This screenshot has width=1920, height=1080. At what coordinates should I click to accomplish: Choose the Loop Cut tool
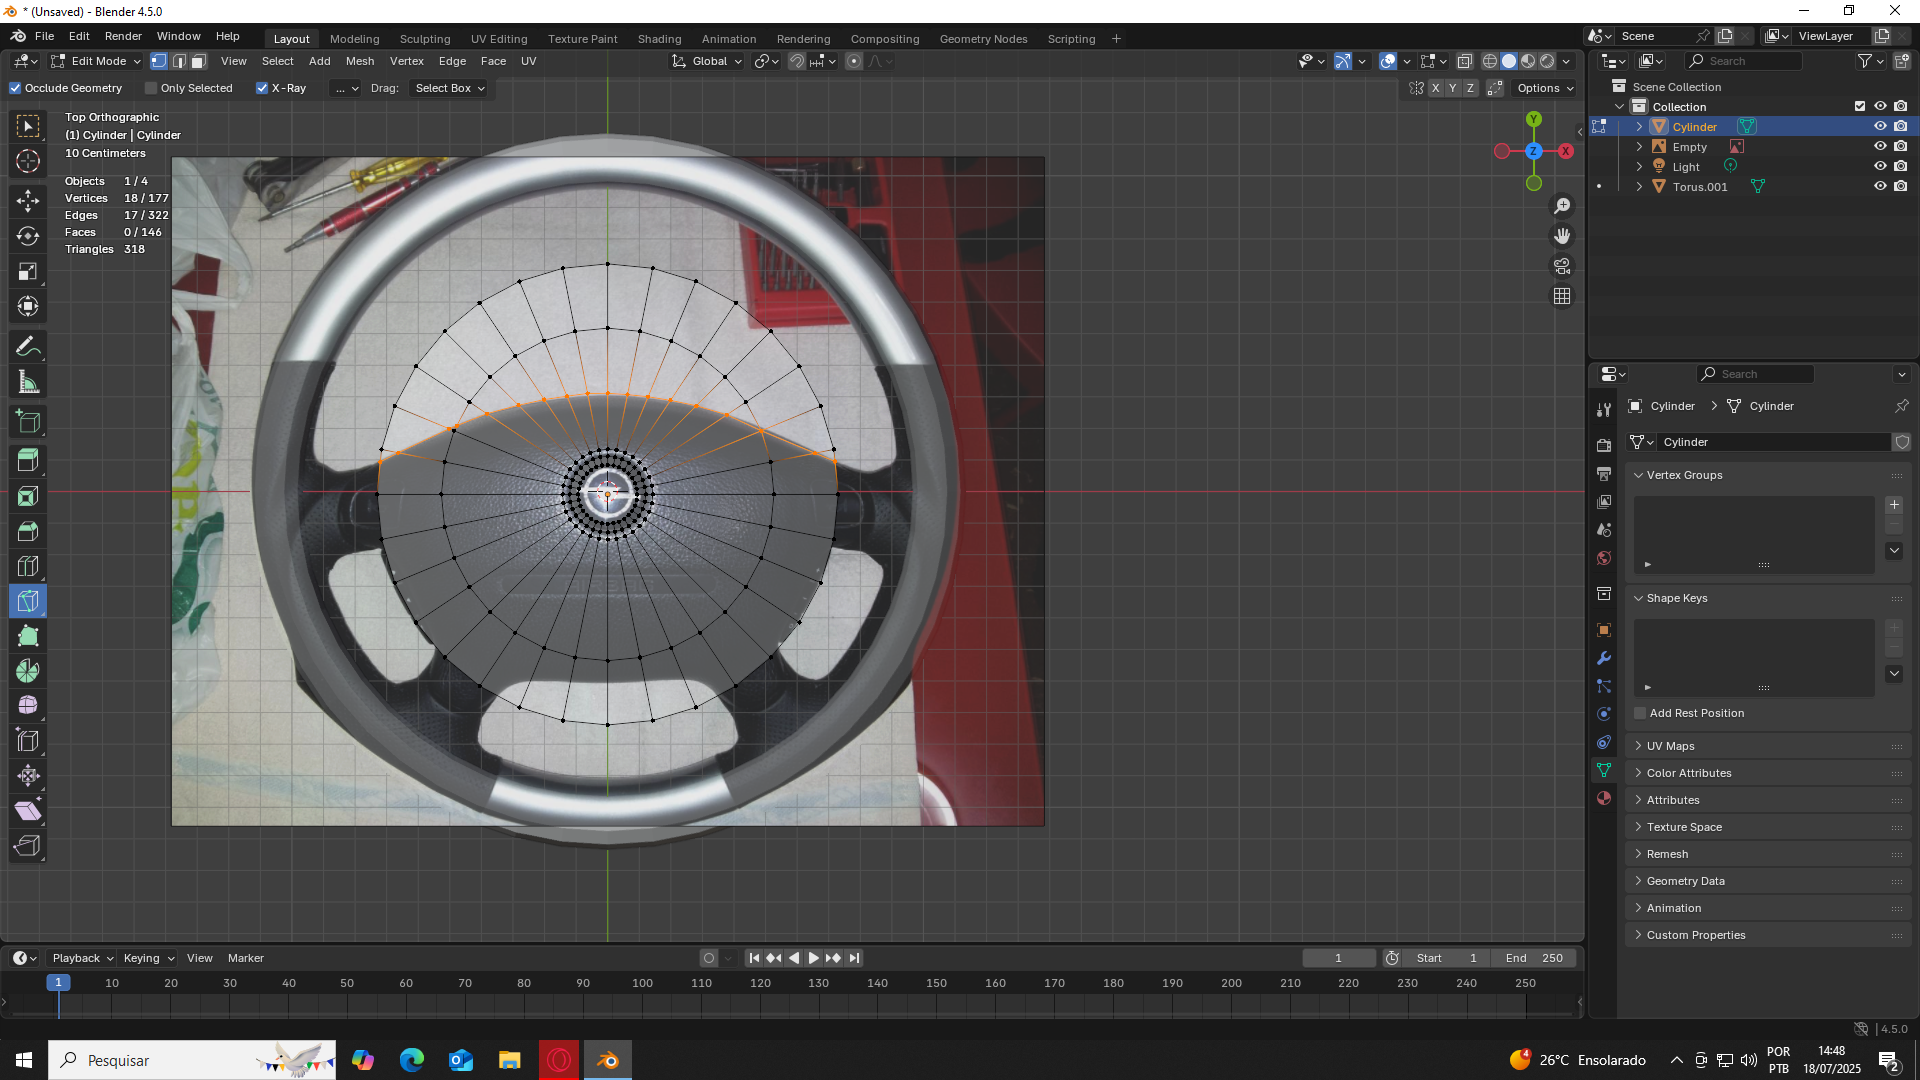(x=28, y=566)
